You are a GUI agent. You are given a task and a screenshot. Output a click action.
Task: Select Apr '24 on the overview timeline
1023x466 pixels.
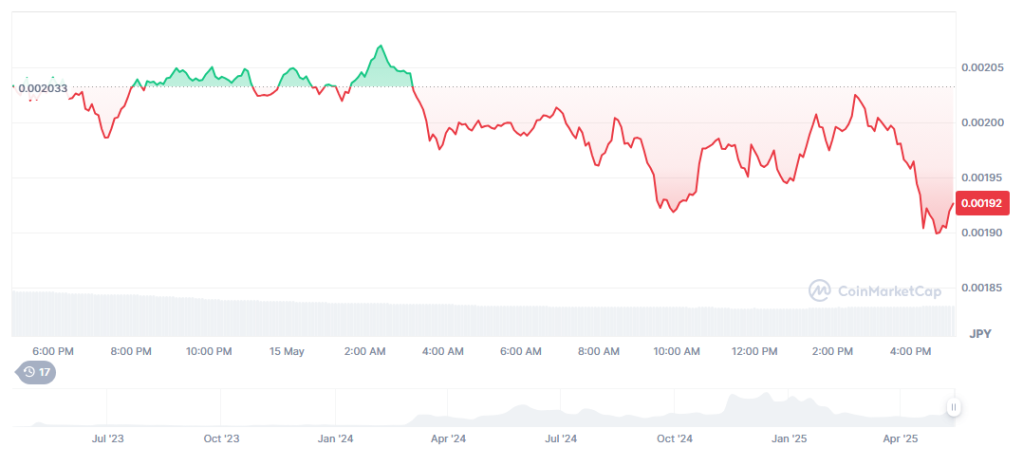click(x=448, y=439)
